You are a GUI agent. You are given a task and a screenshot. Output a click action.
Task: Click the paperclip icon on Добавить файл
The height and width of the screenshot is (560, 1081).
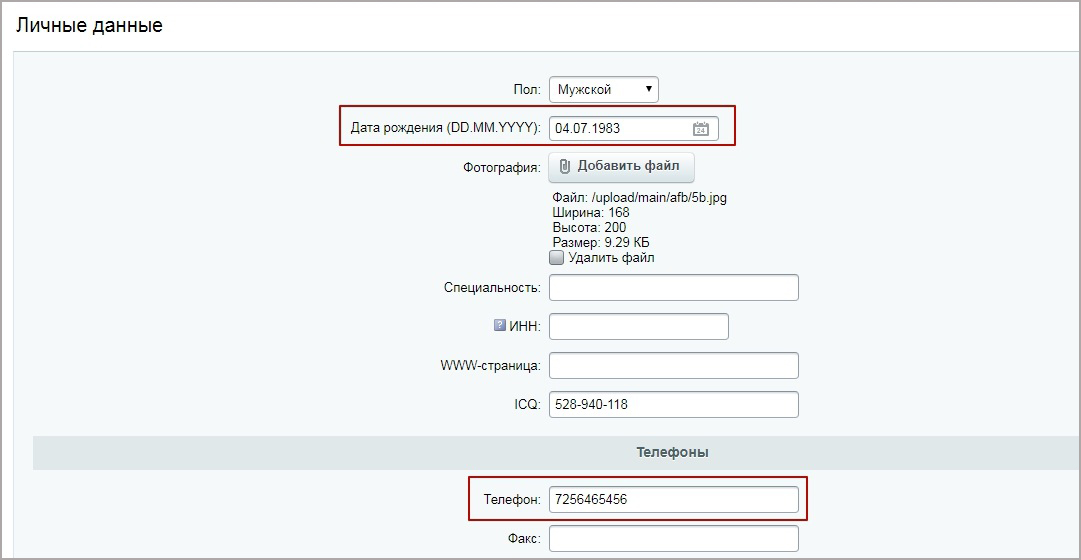pos(565,166)
